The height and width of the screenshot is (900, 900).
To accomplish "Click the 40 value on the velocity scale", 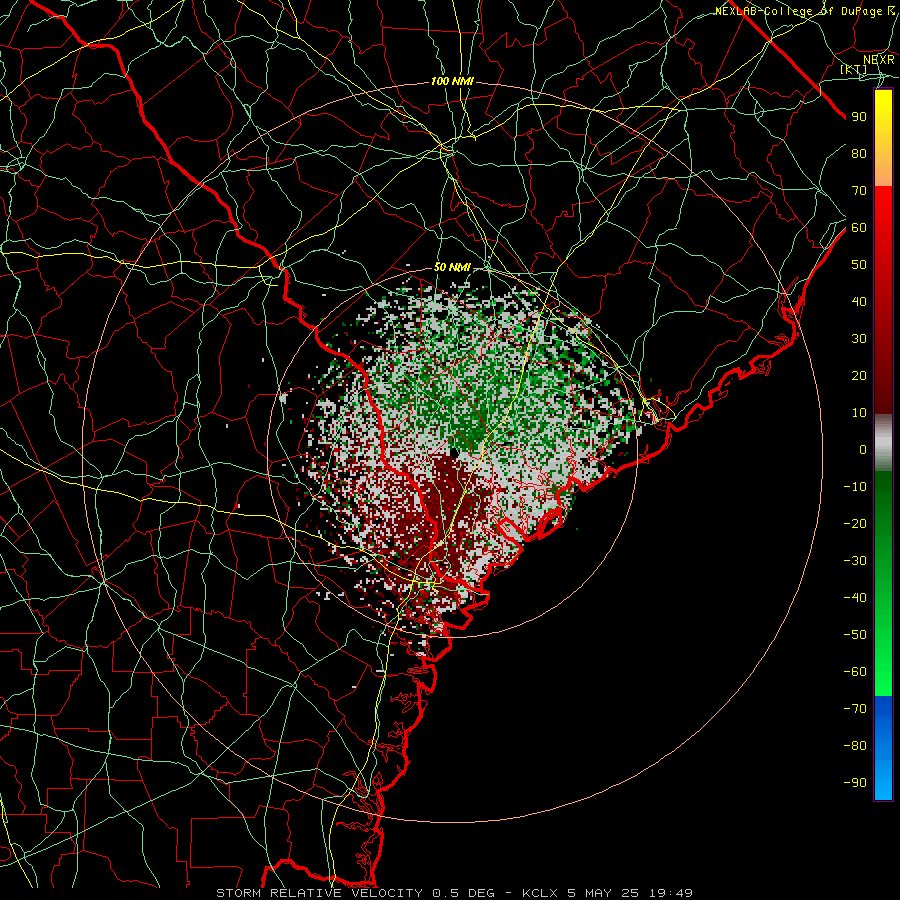I will [859, 302].
